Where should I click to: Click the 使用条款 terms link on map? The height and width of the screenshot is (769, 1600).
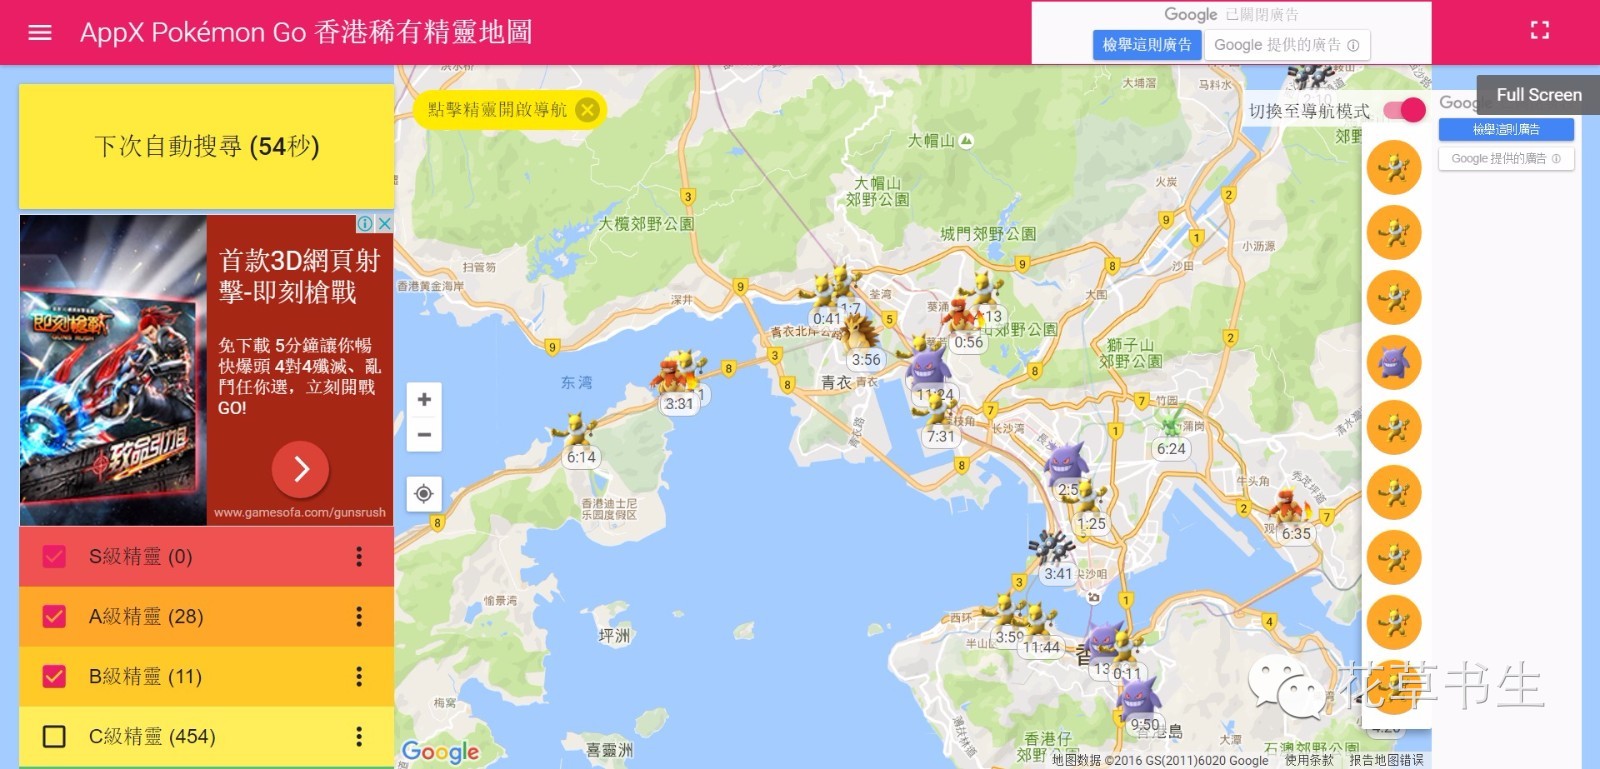(1309, 760)
